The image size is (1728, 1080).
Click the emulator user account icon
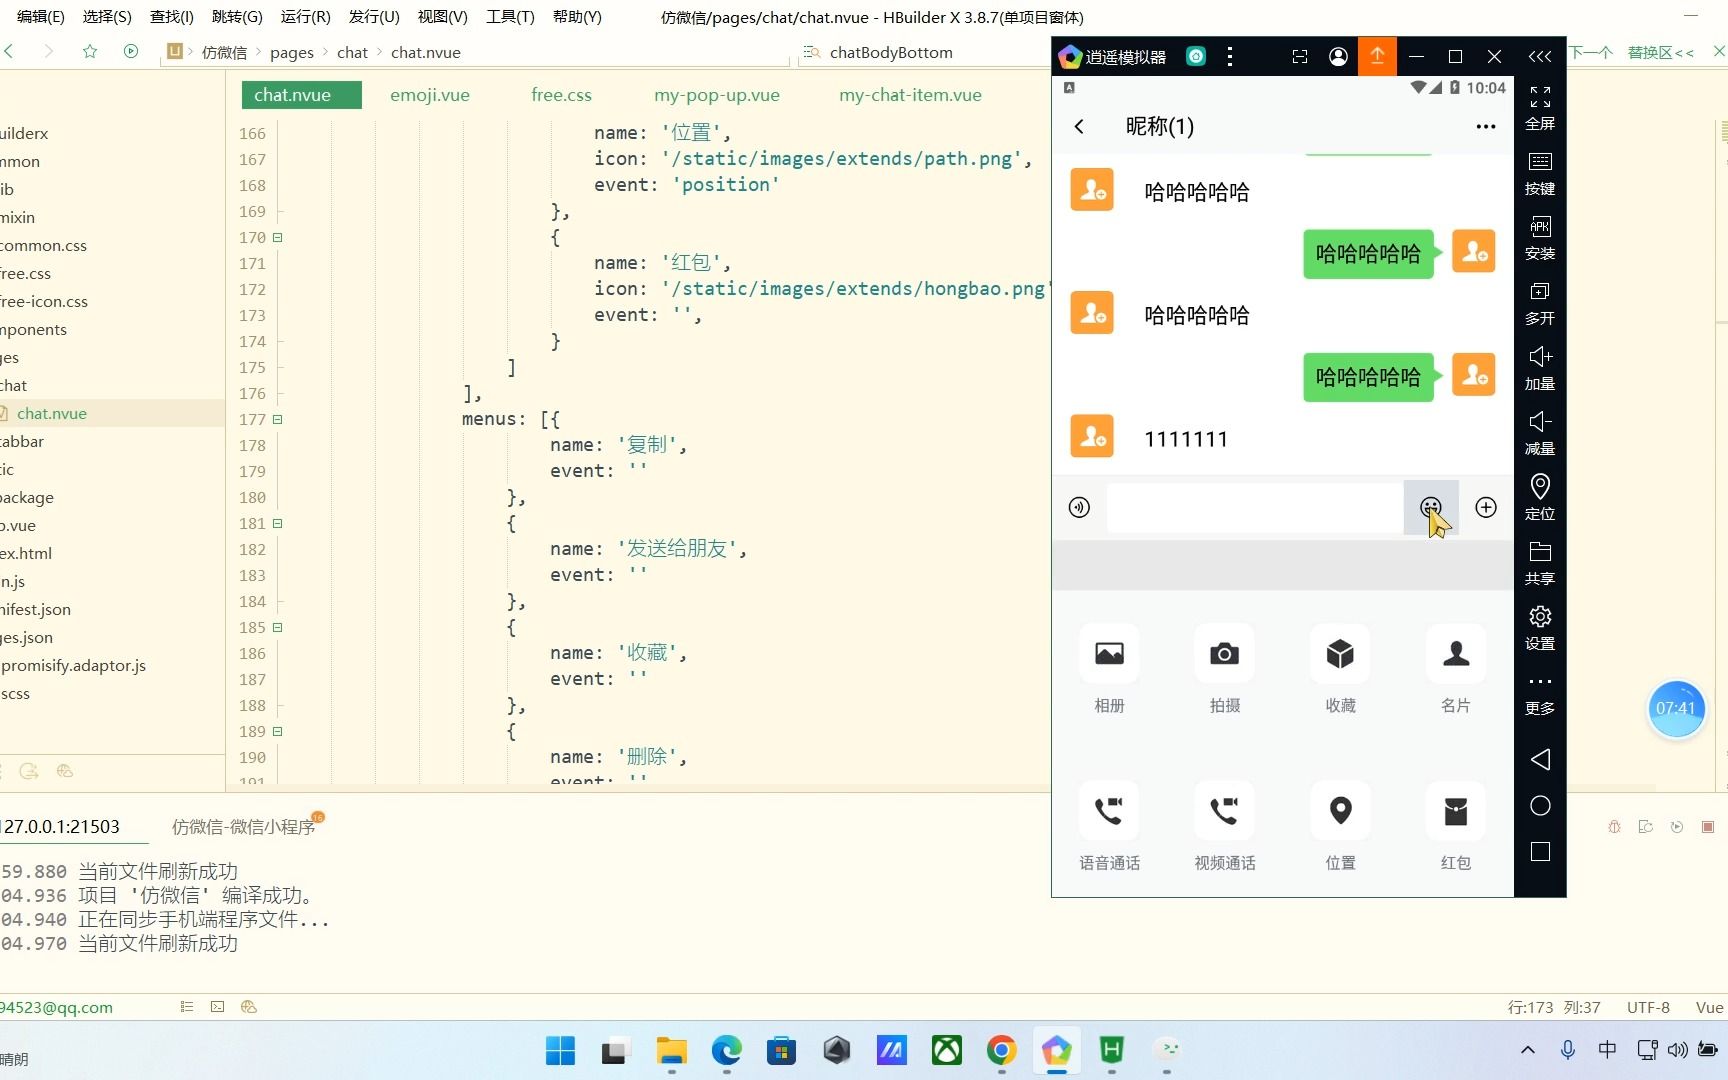pos(1338,57)
